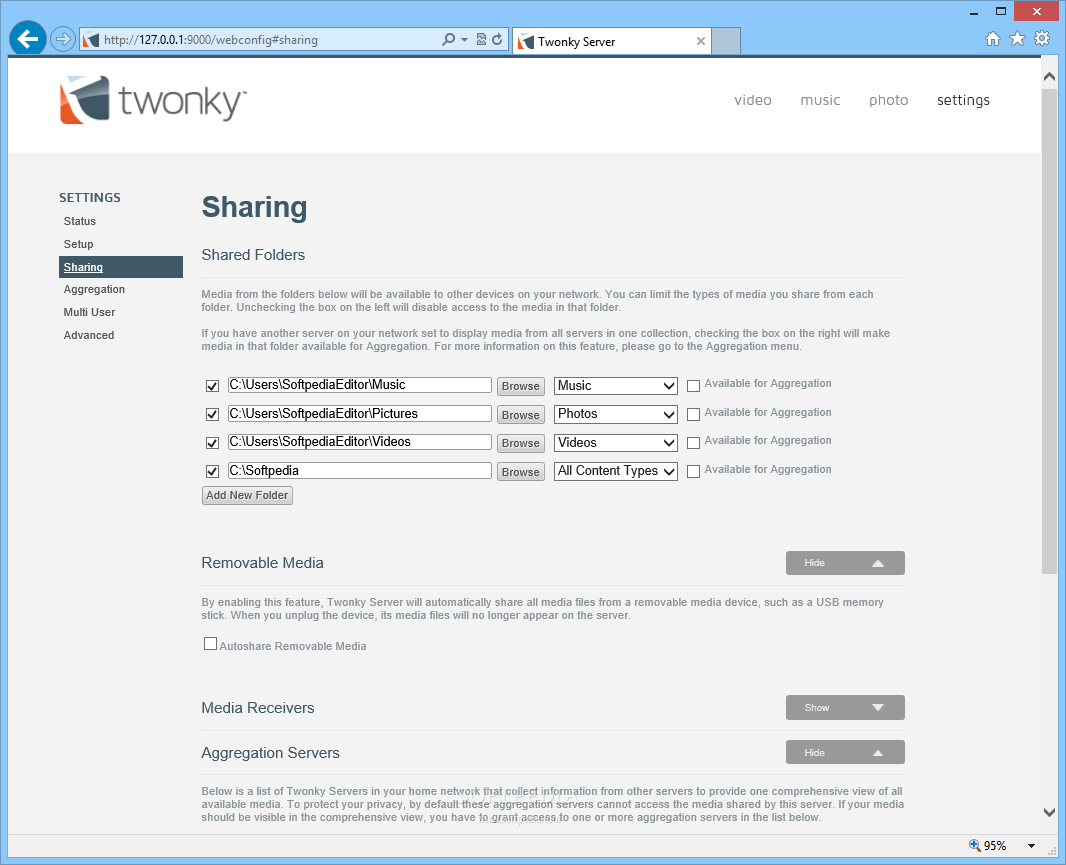Expand Media Receivers section with Show

pyautogui.click(x=845, y=707)
